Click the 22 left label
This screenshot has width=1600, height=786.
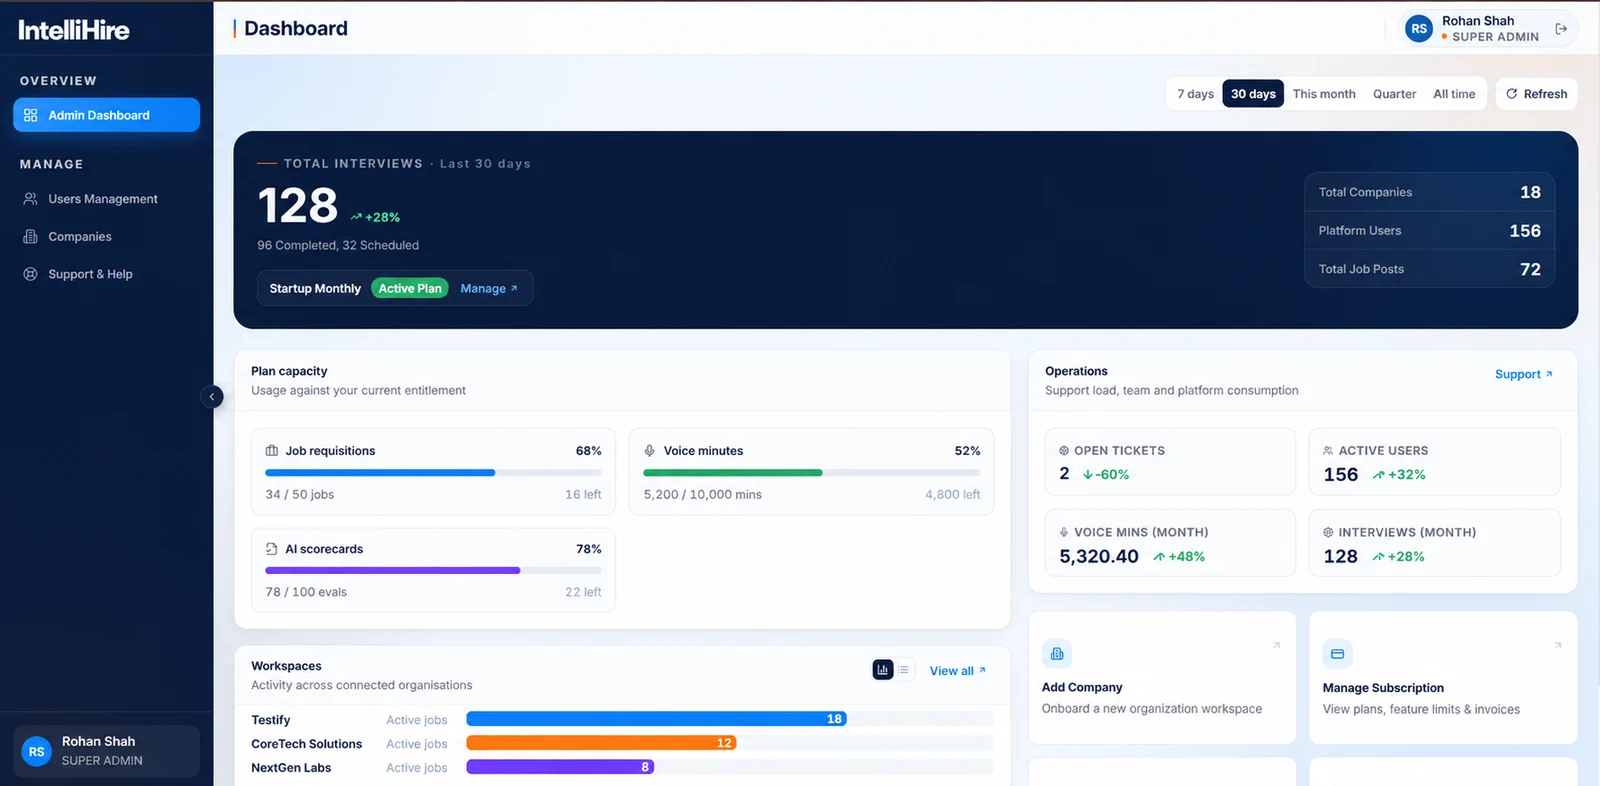pyautogui.click(x=583, y=592)
